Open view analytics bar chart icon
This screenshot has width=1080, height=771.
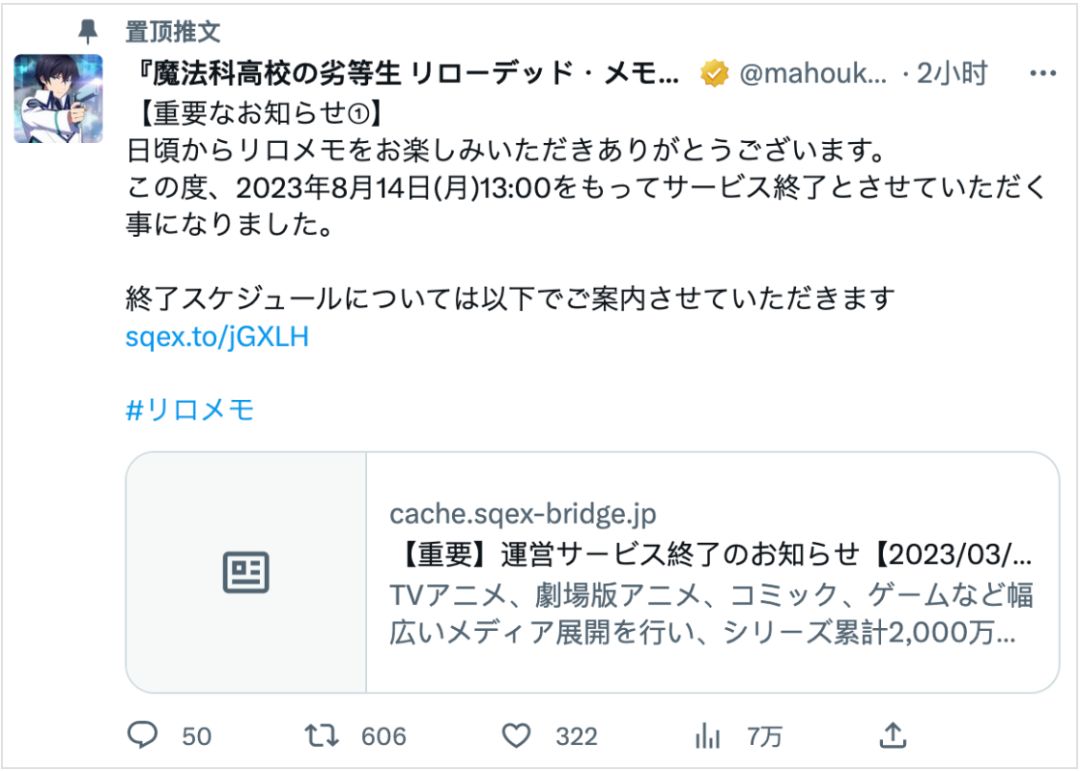[x=707, y=736]
